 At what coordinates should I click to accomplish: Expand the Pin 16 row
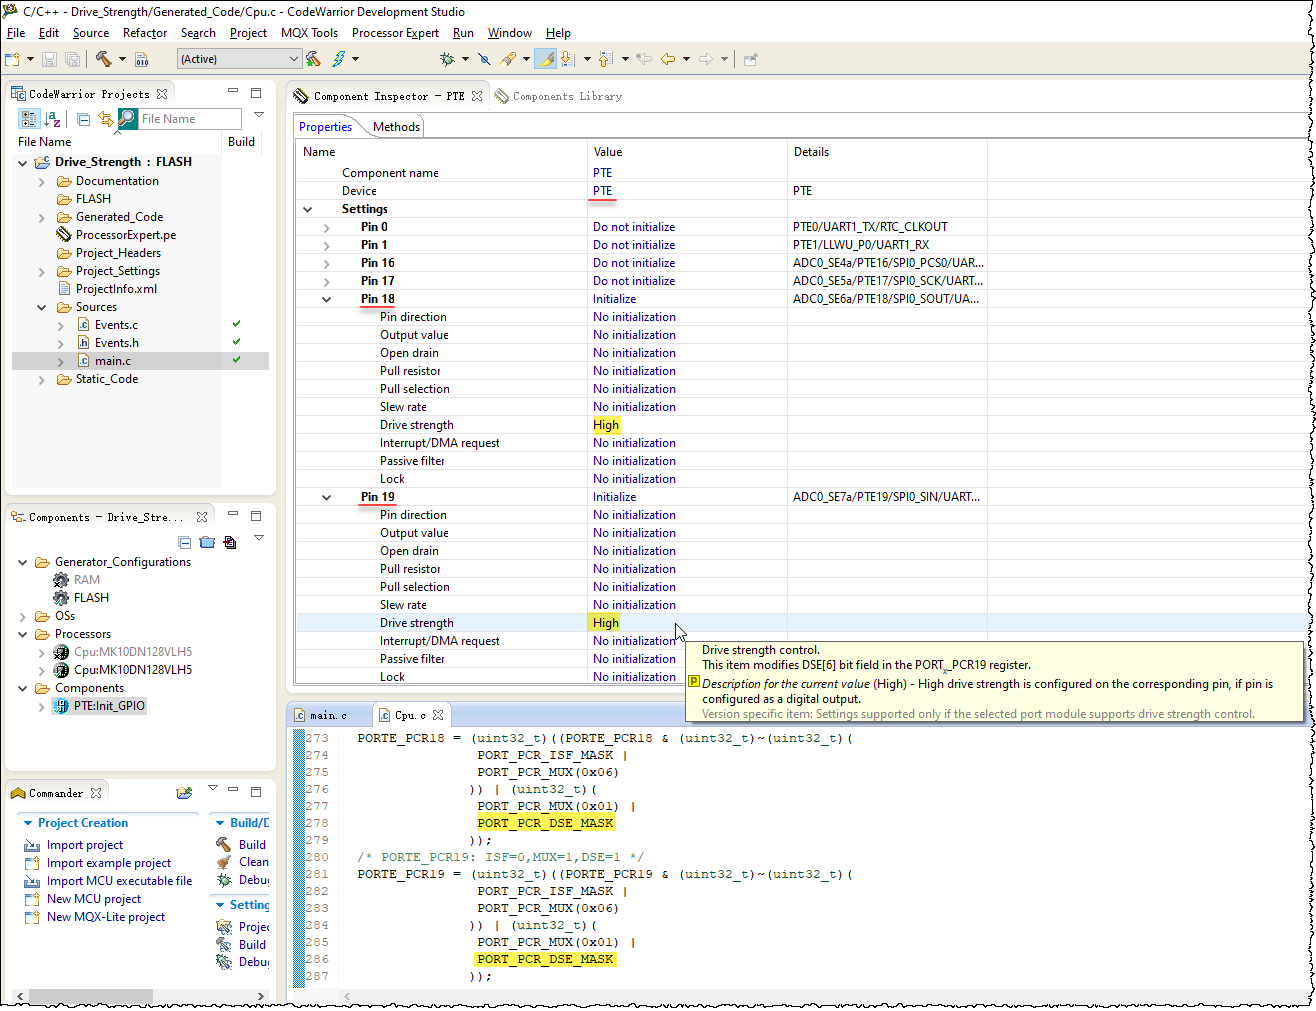click(x=326, y=263)
